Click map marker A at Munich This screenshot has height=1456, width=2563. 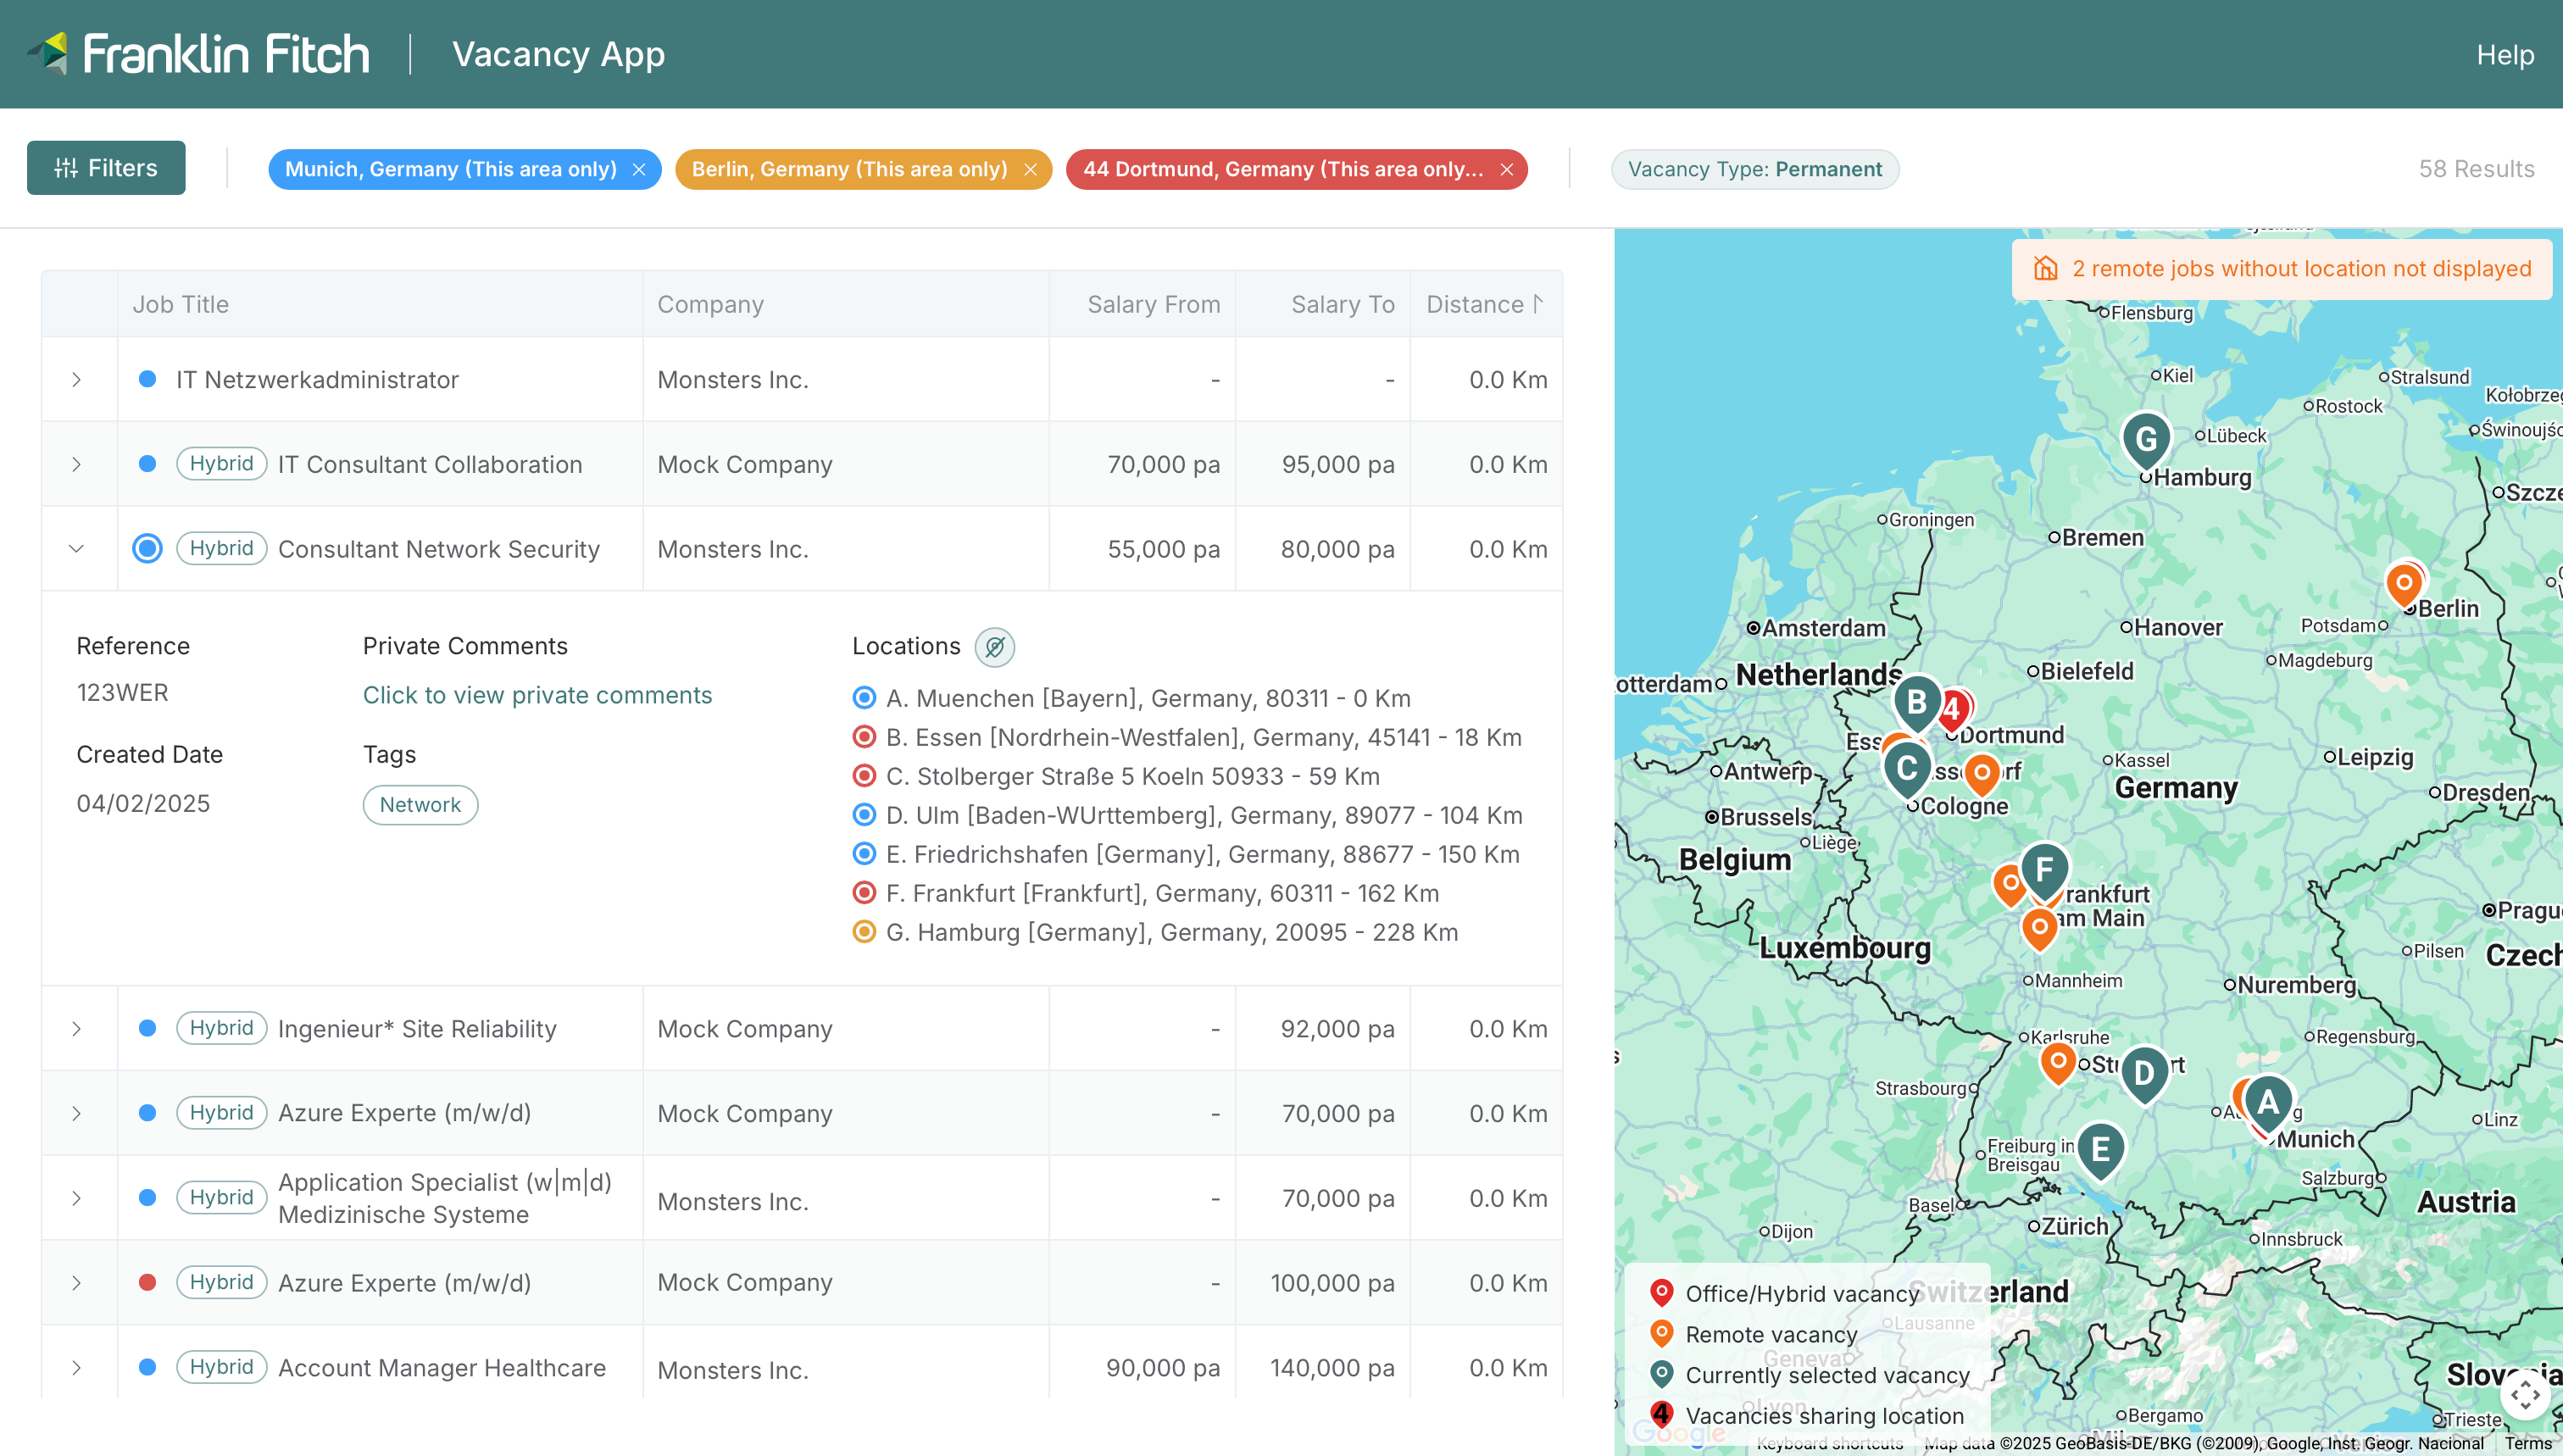pos(2267,1102)
